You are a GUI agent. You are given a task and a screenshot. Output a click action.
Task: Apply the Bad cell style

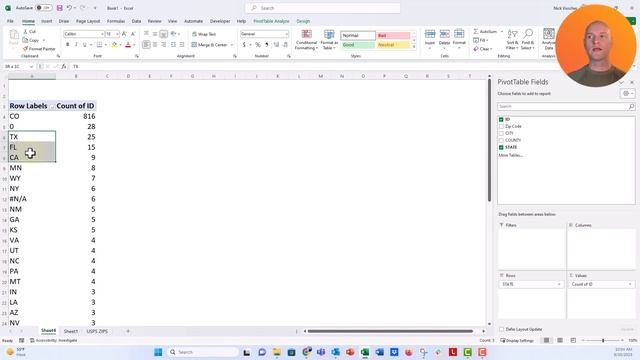393,36
